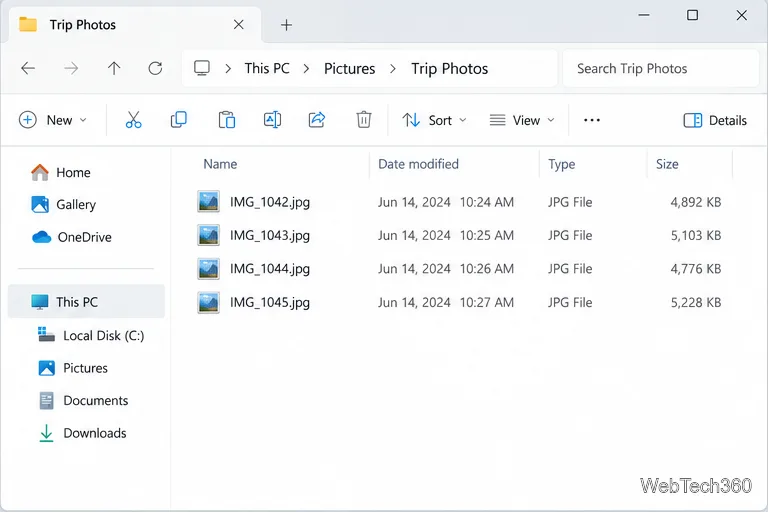
Task: Click the computer icon in address bar
Action: (202, 68)
